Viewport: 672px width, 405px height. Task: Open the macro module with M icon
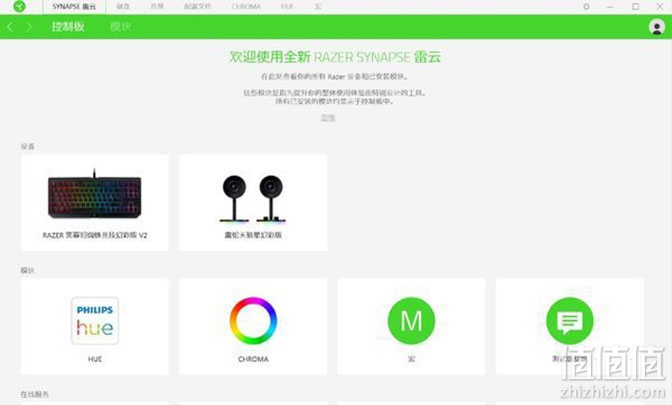pyautogui.click(x=411, y=327)
